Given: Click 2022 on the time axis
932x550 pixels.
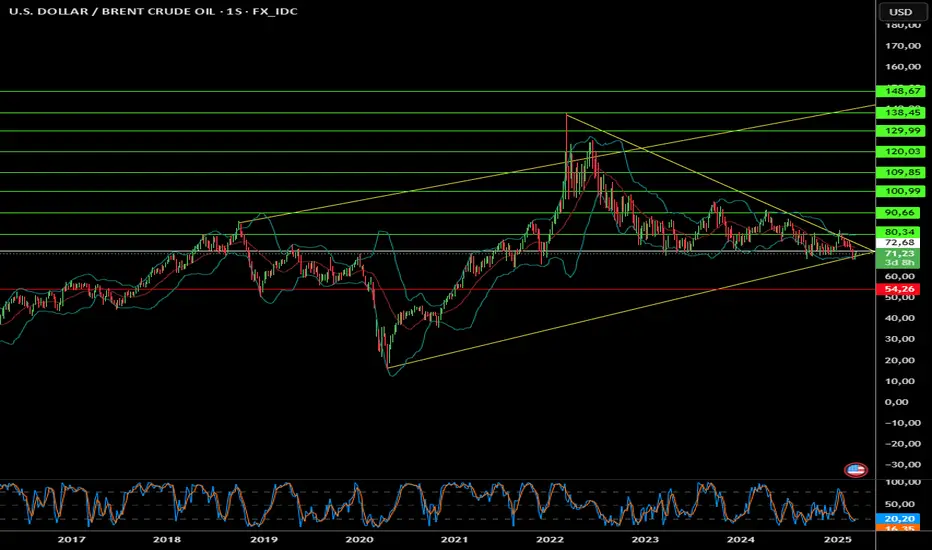Looking at the screenshot, I should tap(551, 539).
